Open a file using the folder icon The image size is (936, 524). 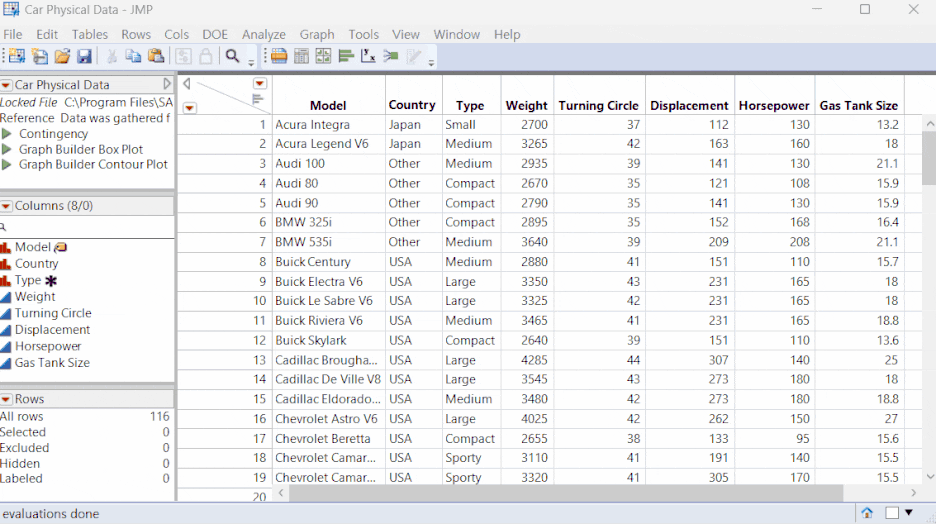coord(62,56)
